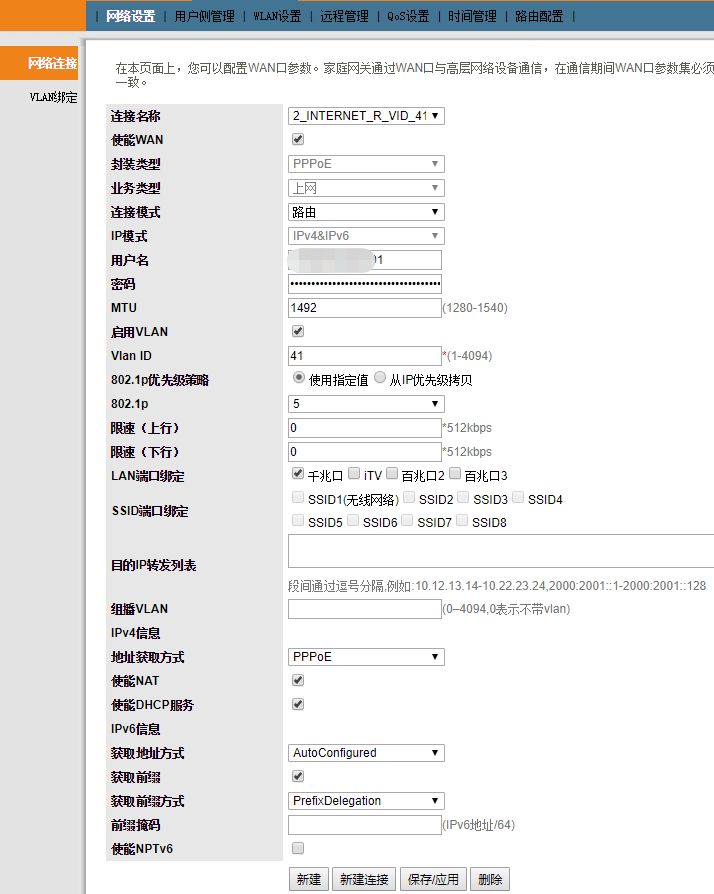Screen dimensions: 714x894
Task: Select the 从IP优先级拷贝 radio button
Action: 380,377
